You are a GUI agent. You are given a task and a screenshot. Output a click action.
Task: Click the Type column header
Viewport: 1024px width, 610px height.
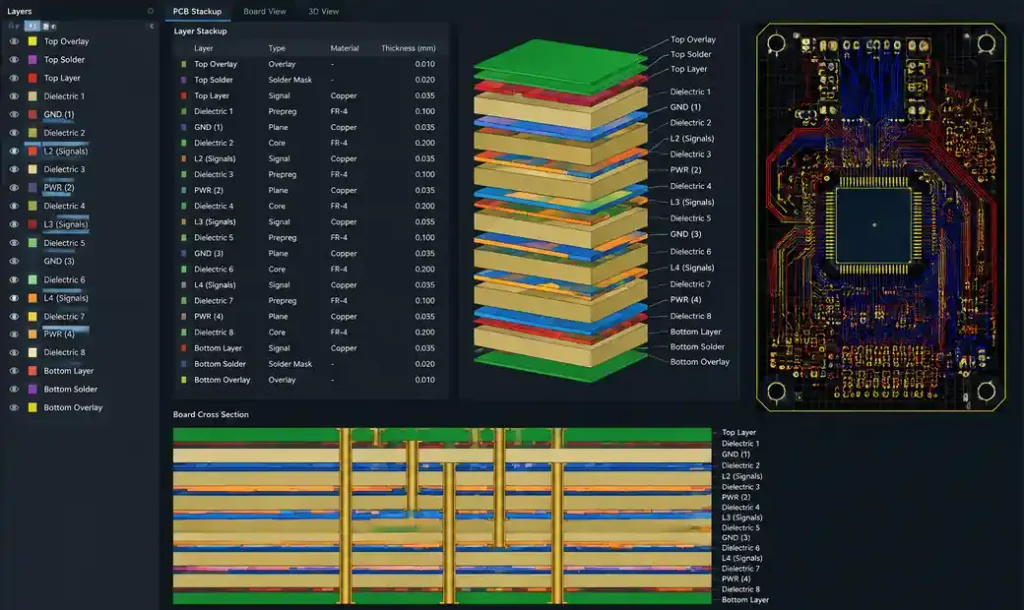(x=276, y=48)
